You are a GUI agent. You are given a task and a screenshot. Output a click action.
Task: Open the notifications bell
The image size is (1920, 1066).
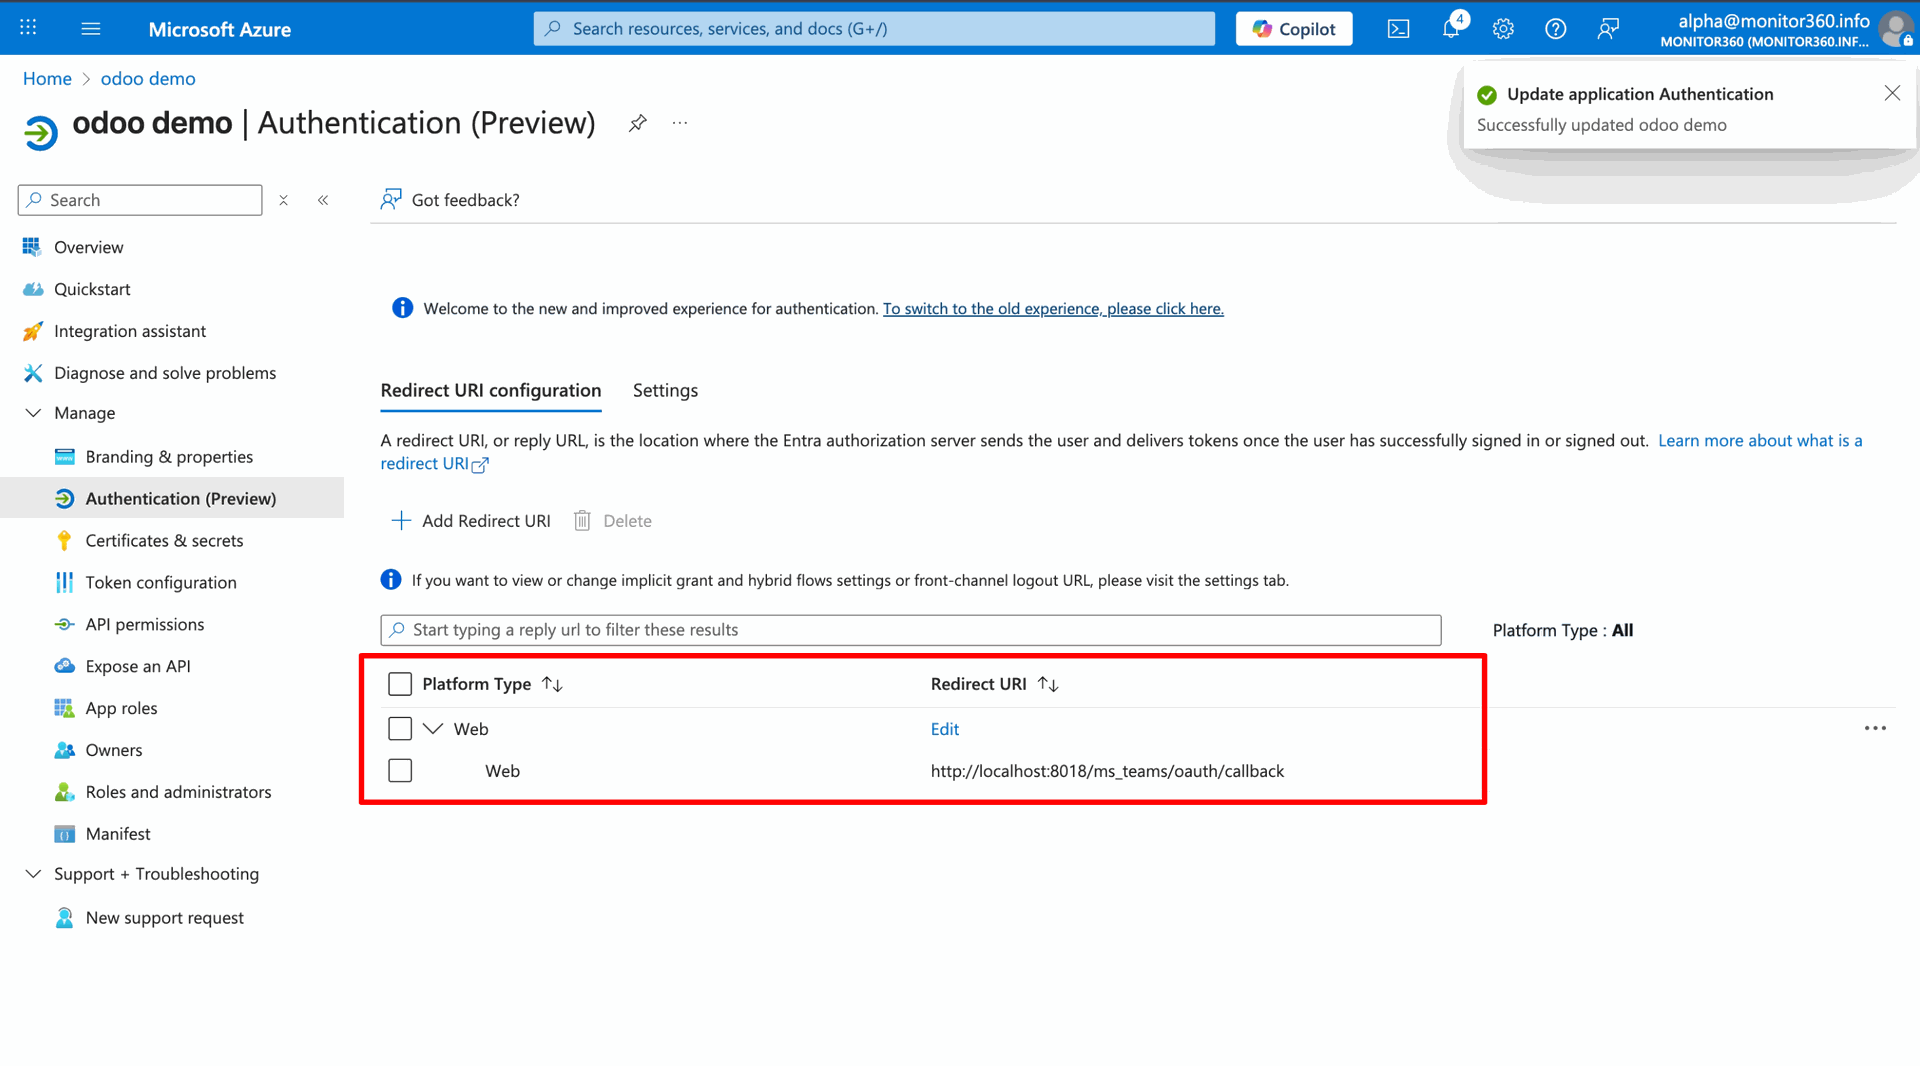click(x=1451, y=29)
